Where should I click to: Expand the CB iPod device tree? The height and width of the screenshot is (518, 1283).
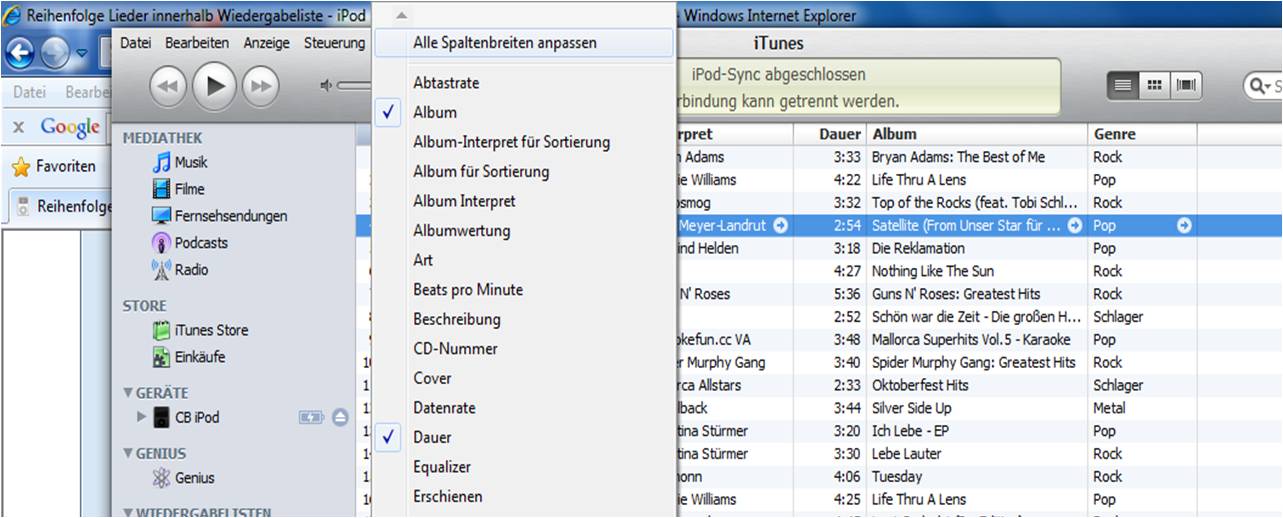pos(141,417)
